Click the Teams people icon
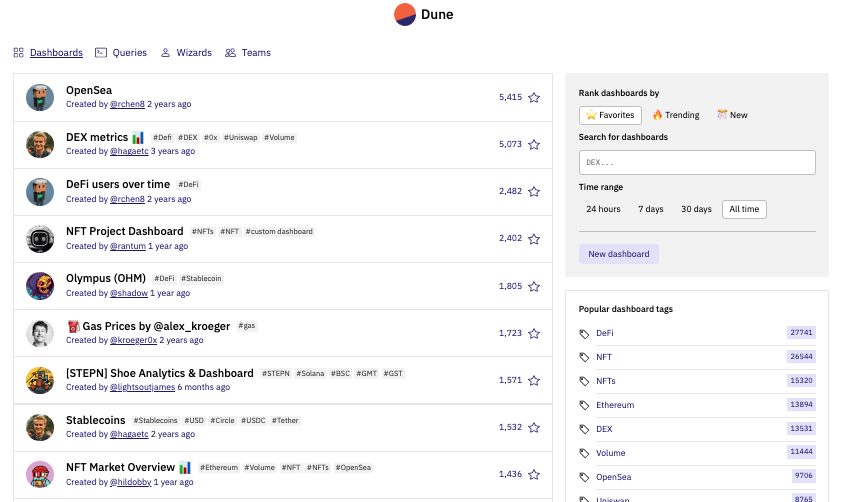 230,52
